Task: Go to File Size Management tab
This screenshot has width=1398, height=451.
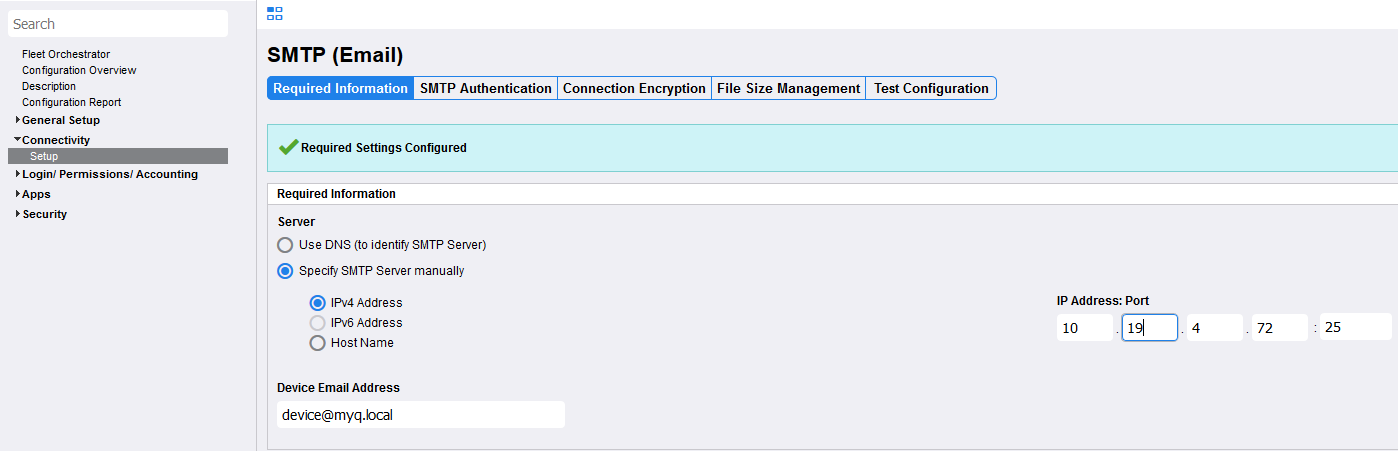Action: tap(788, 88)
